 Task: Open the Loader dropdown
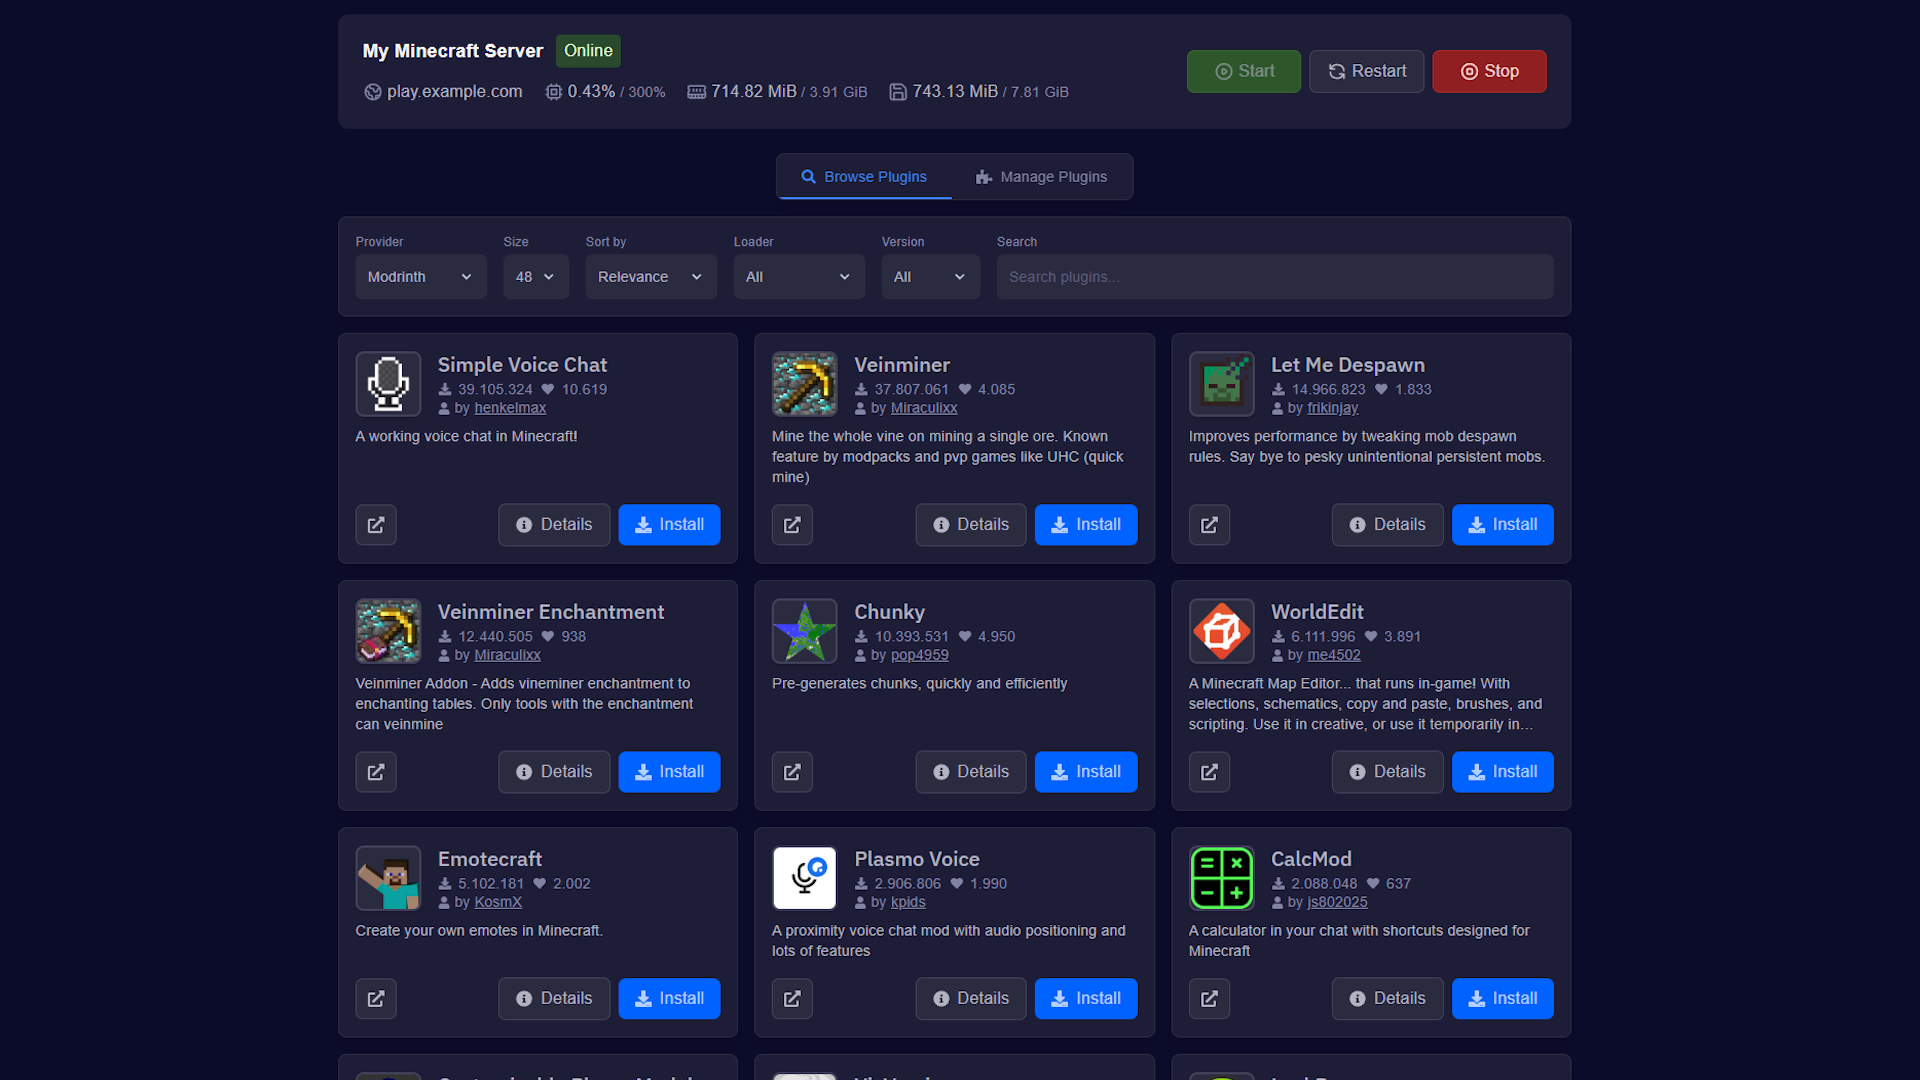click(x=799, y=277)
